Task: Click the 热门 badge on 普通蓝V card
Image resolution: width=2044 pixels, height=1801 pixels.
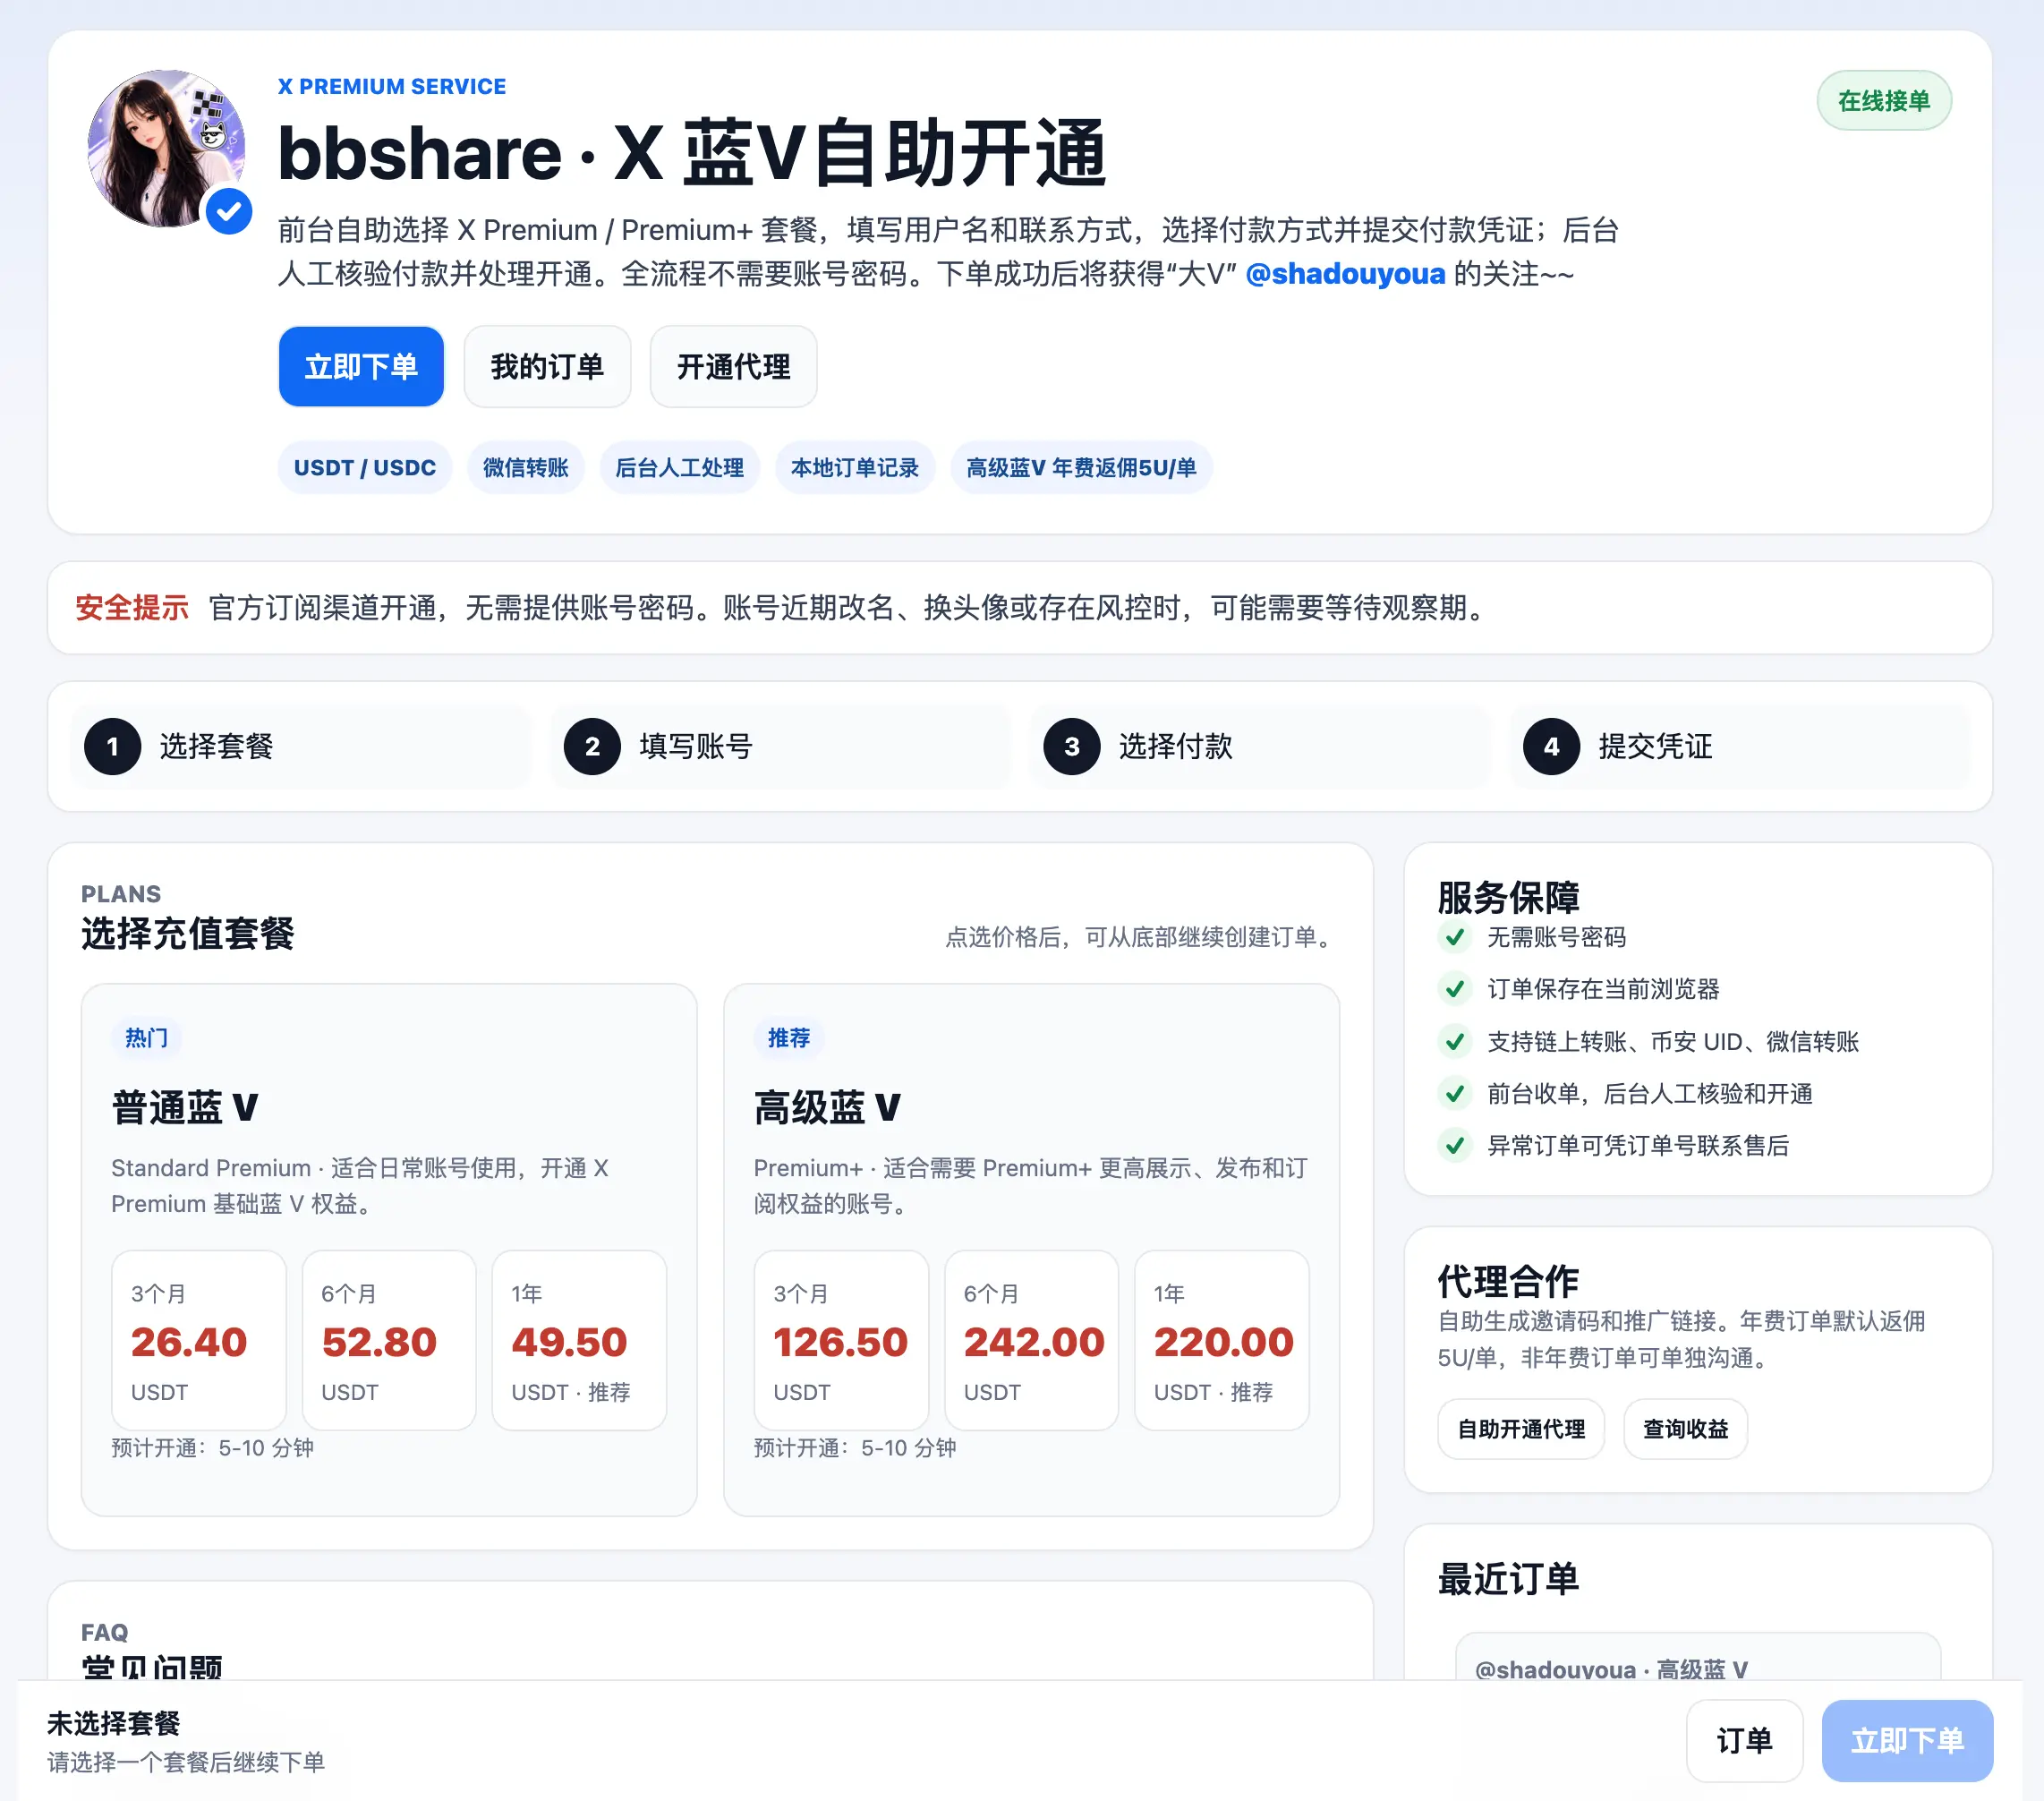Action: coord(146,1038)
